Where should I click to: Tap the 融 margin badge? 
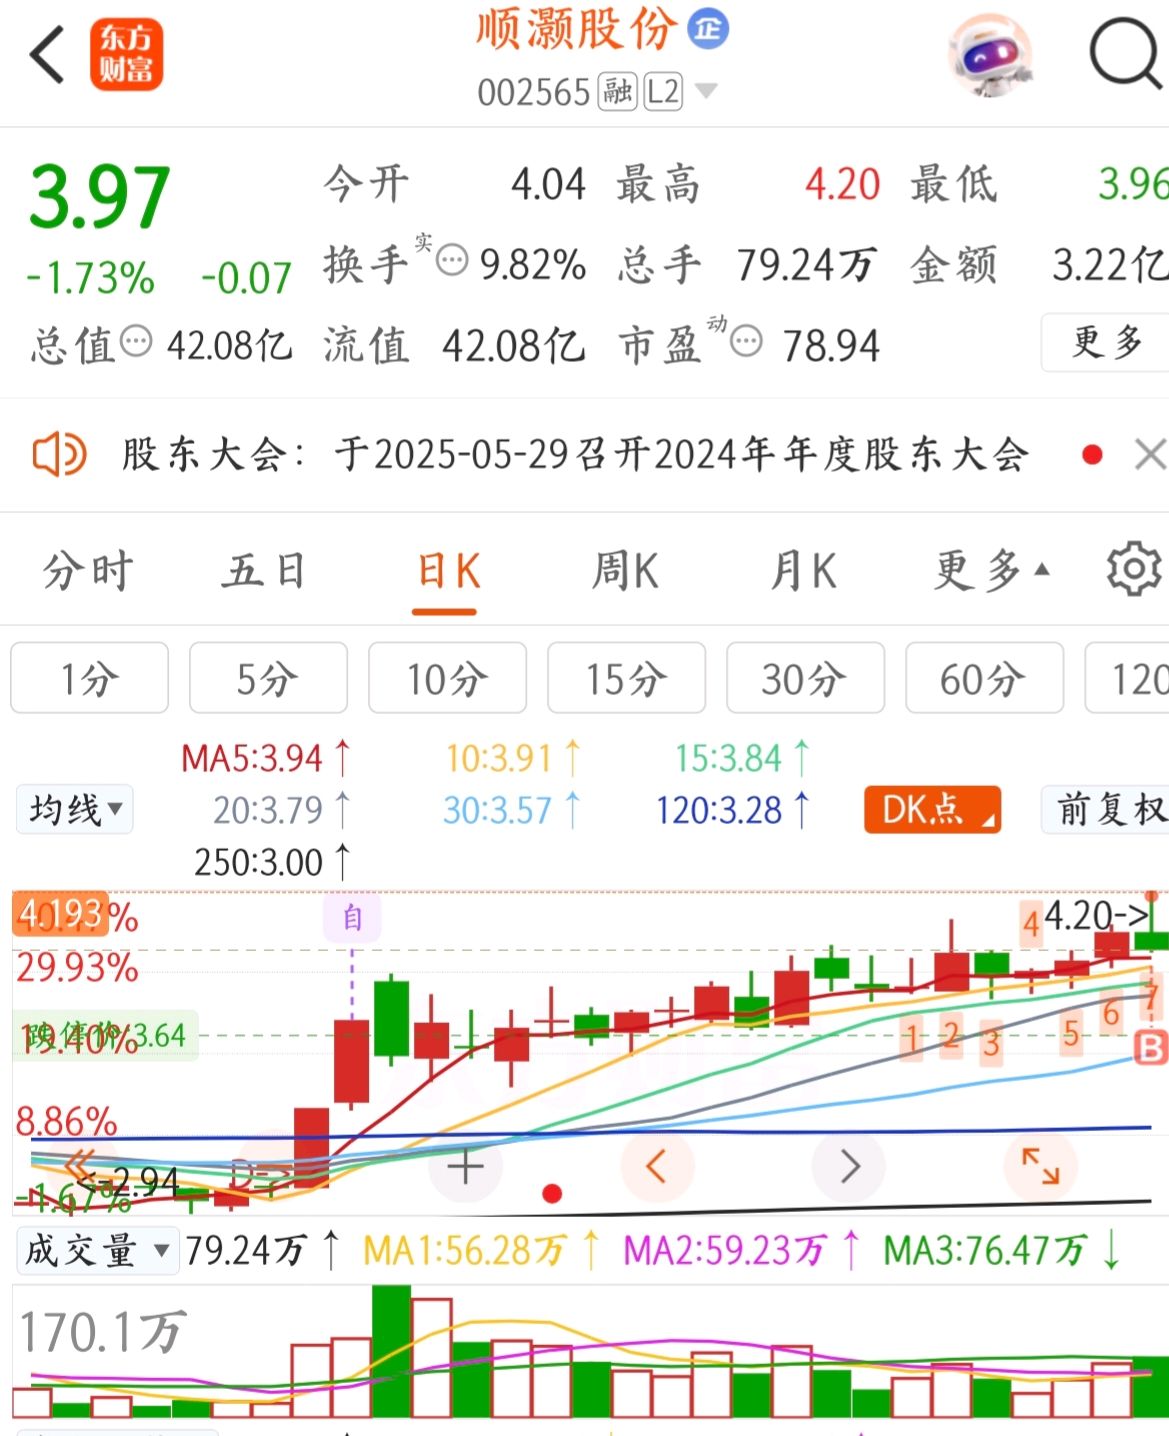pyautogui.click(x=617, y=92)
